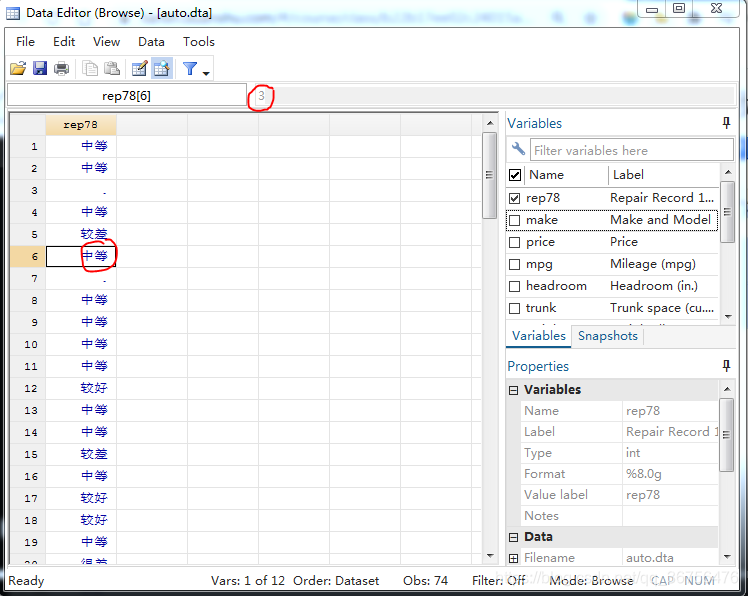Open the Data menu
The height and width of the screenshot is (596, 748).
(151, 42)
